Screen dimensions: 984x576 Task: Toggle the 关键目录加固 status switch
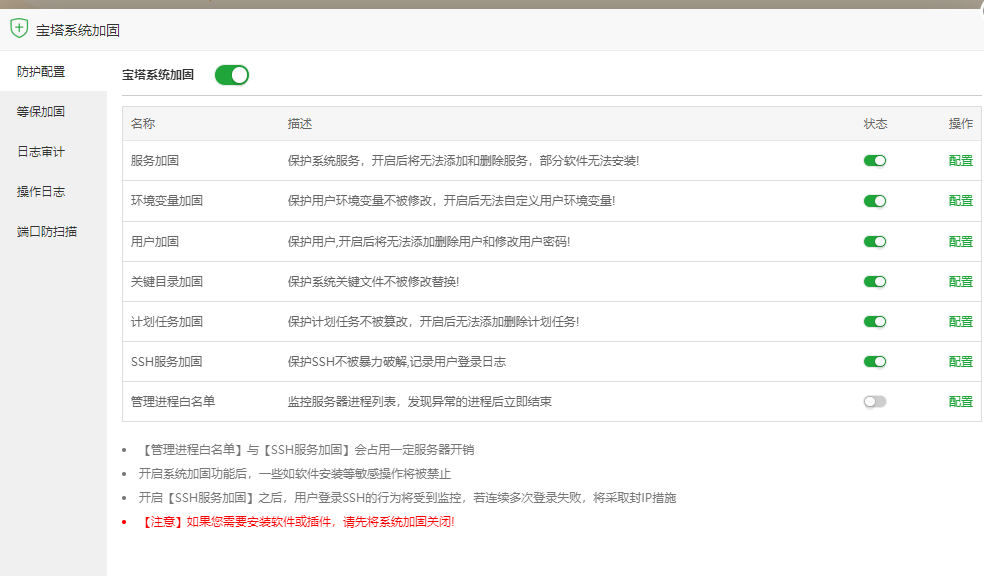tap(875, 282)
